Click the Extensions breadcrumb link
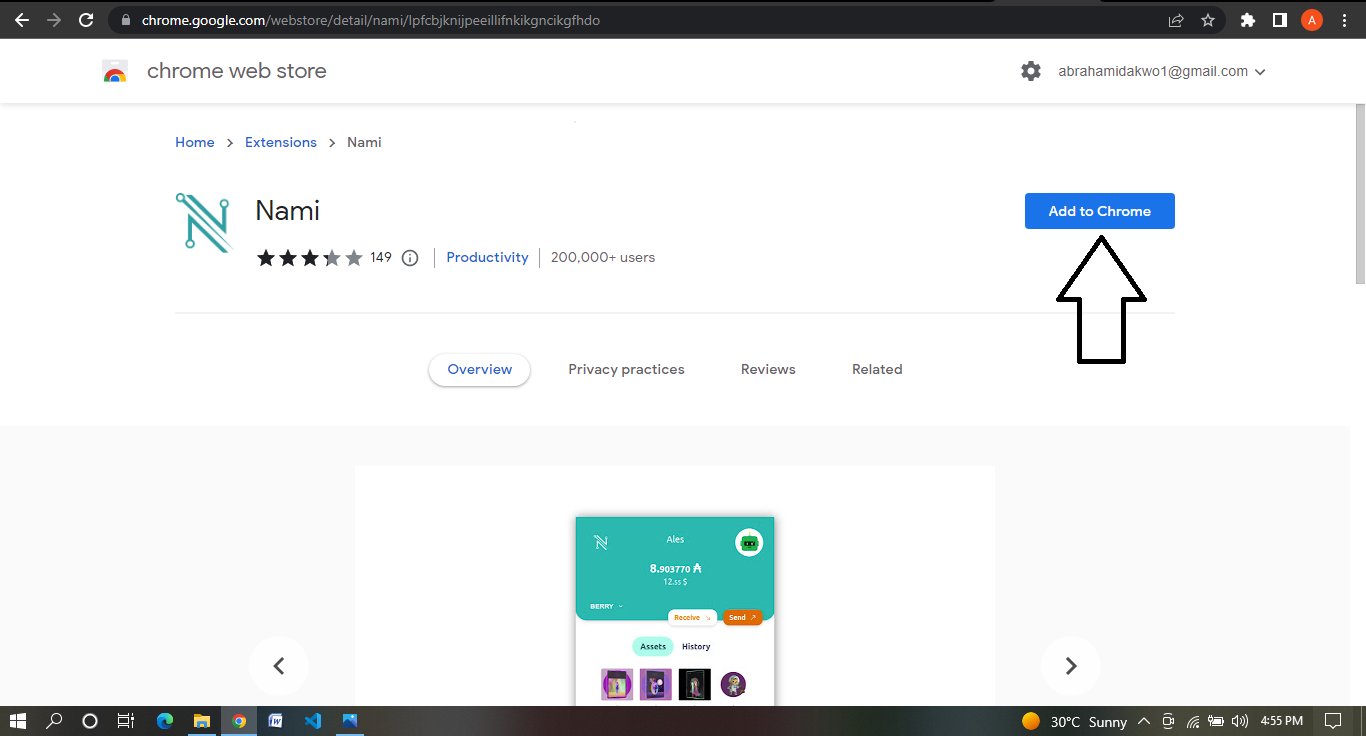The width and height of the screenshot is (1366, 736). pyautogui.click(x=281, y=142)
